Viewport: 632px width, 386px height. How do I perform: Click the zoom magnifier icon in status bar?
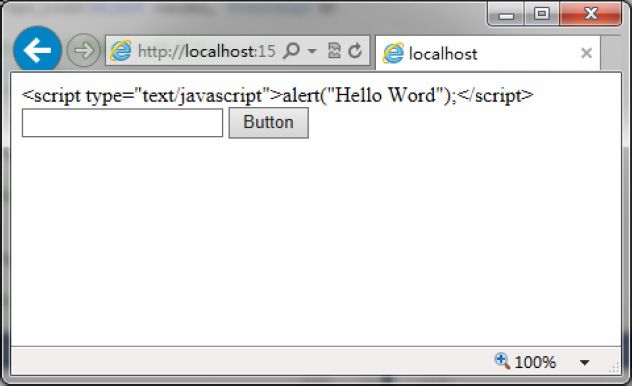(x=502, y=361)
